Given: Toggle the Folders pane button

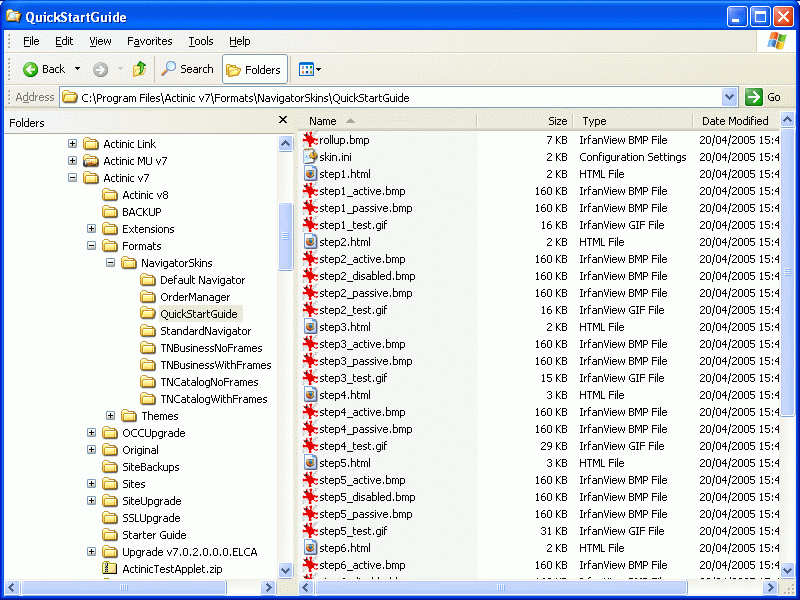Looking at the screenshot, I should 254,69.
